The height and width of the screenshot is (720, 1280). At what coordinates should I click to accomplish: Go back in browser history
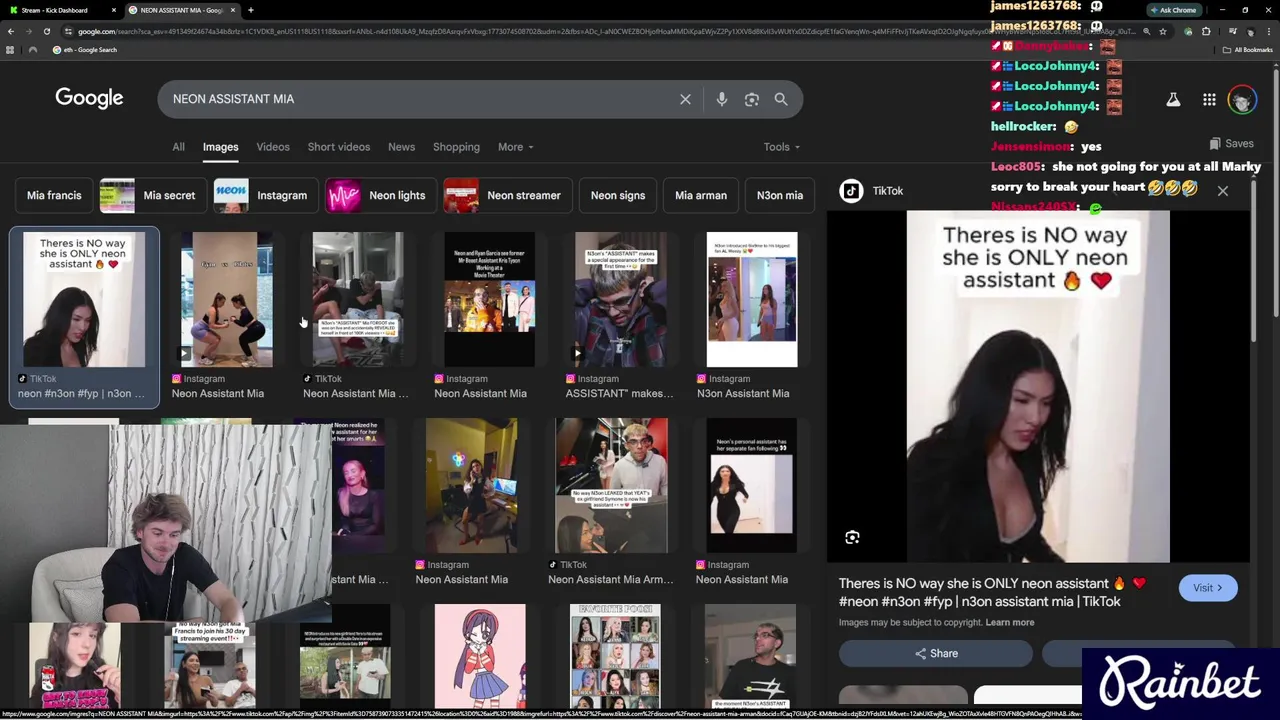click(x=11, y=31)
